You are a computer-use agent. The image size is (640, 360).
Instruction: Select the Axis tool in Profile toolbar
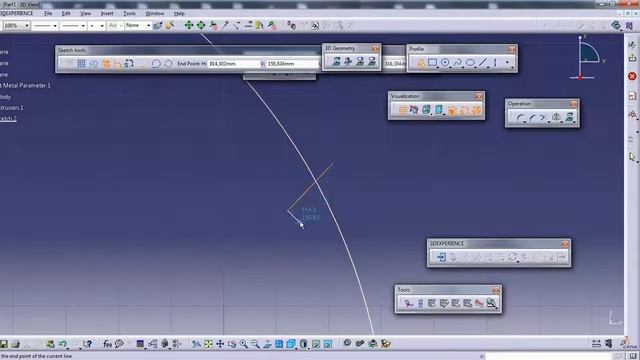pyautogui.click(x=495, y=62)
